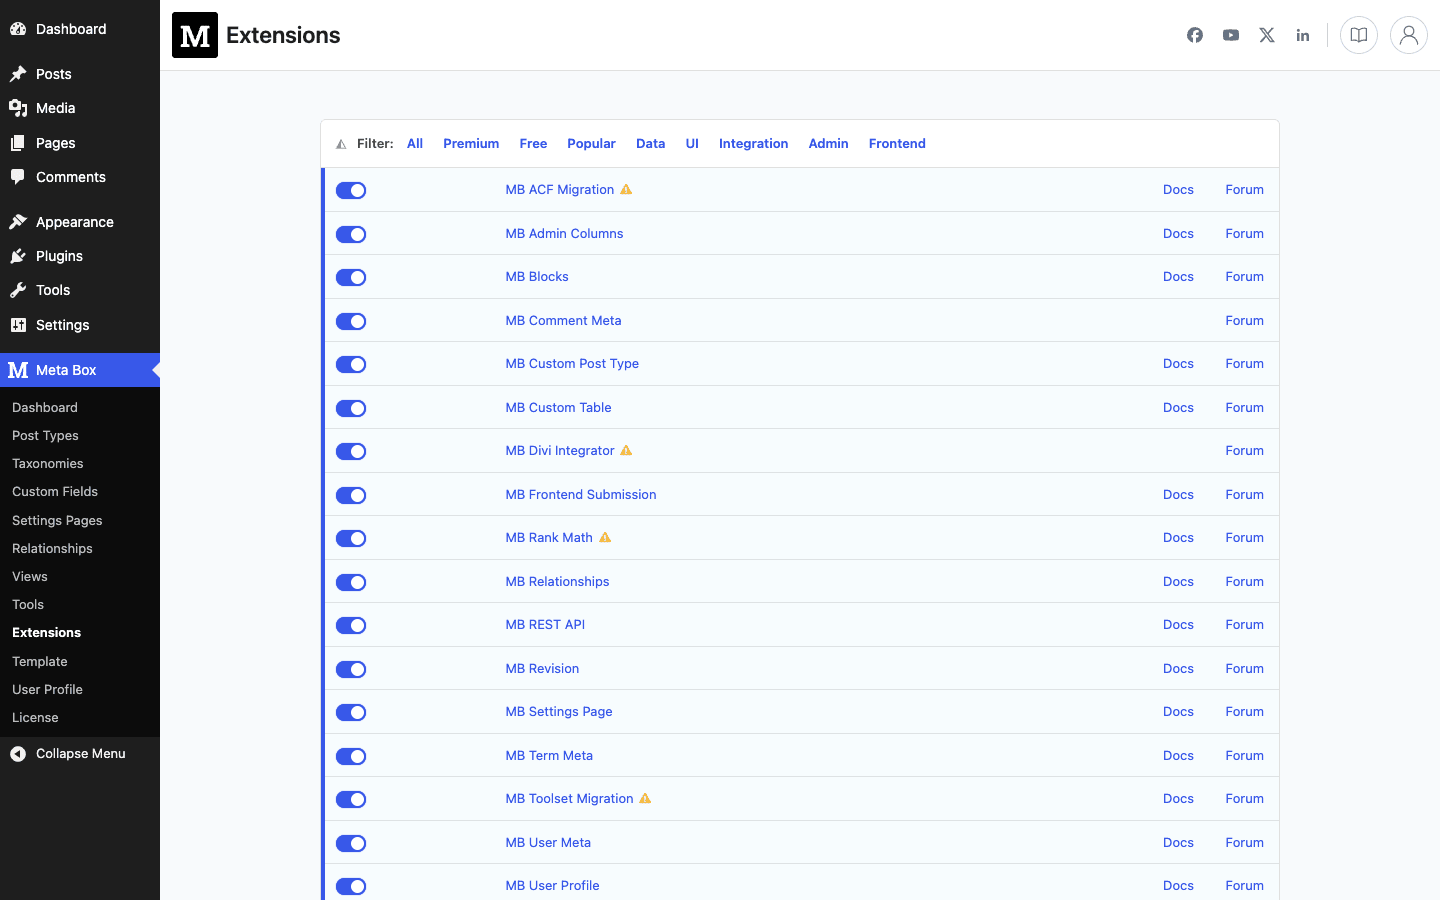Open Docs link for MB Blocks
Viewport: 1440px width, 900px height.
pyautogui.click(x=1178, y=276)
